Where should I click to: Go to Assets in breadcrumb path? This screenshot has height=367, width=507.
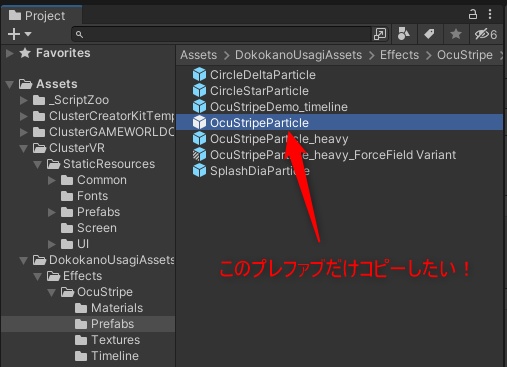coord(198,55)
